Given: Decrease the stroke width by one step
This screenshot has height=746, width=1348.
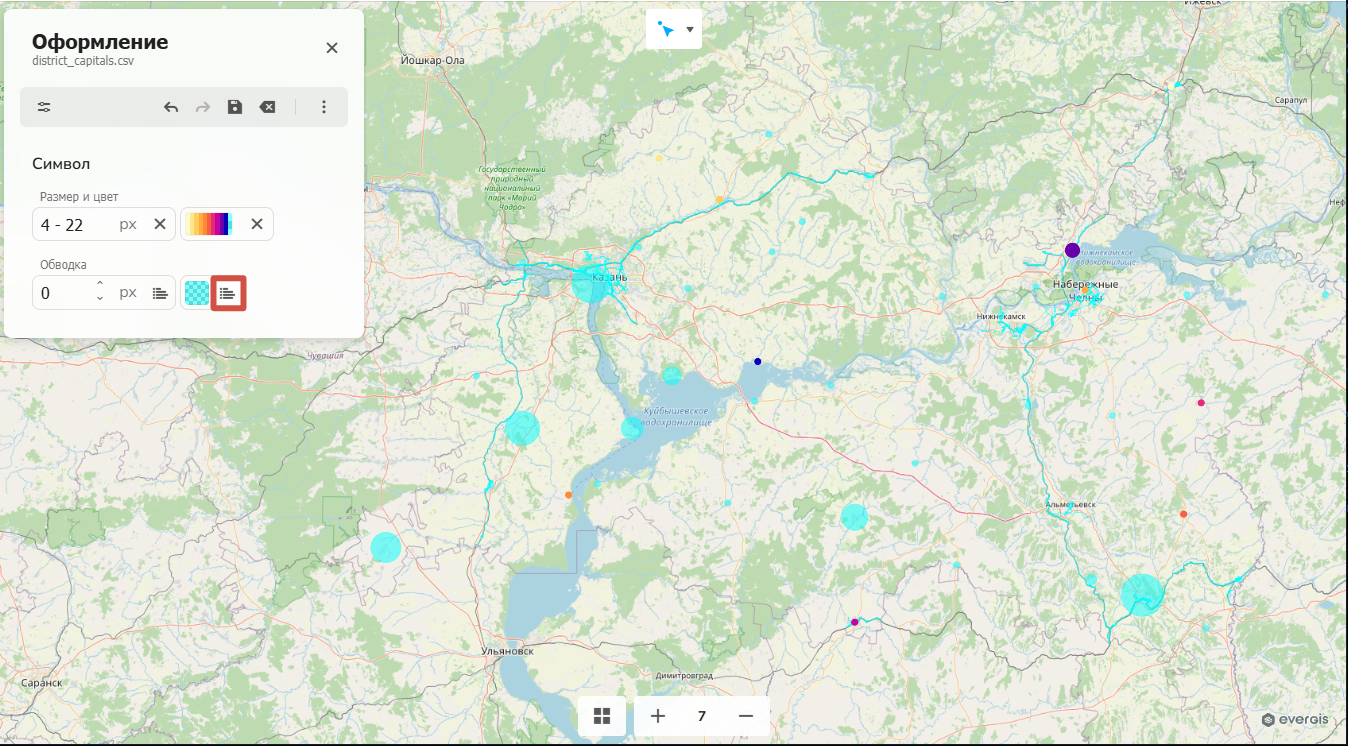Looking at the screenshot, I should click(100, 299).
